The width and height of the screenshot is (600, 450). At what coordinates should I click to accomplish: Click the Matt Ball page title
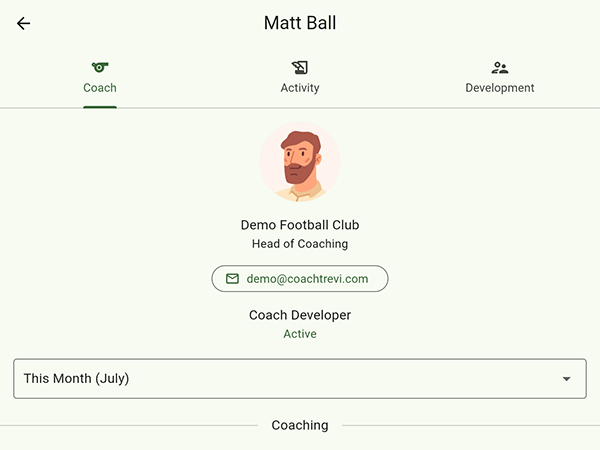pos(300,23)
